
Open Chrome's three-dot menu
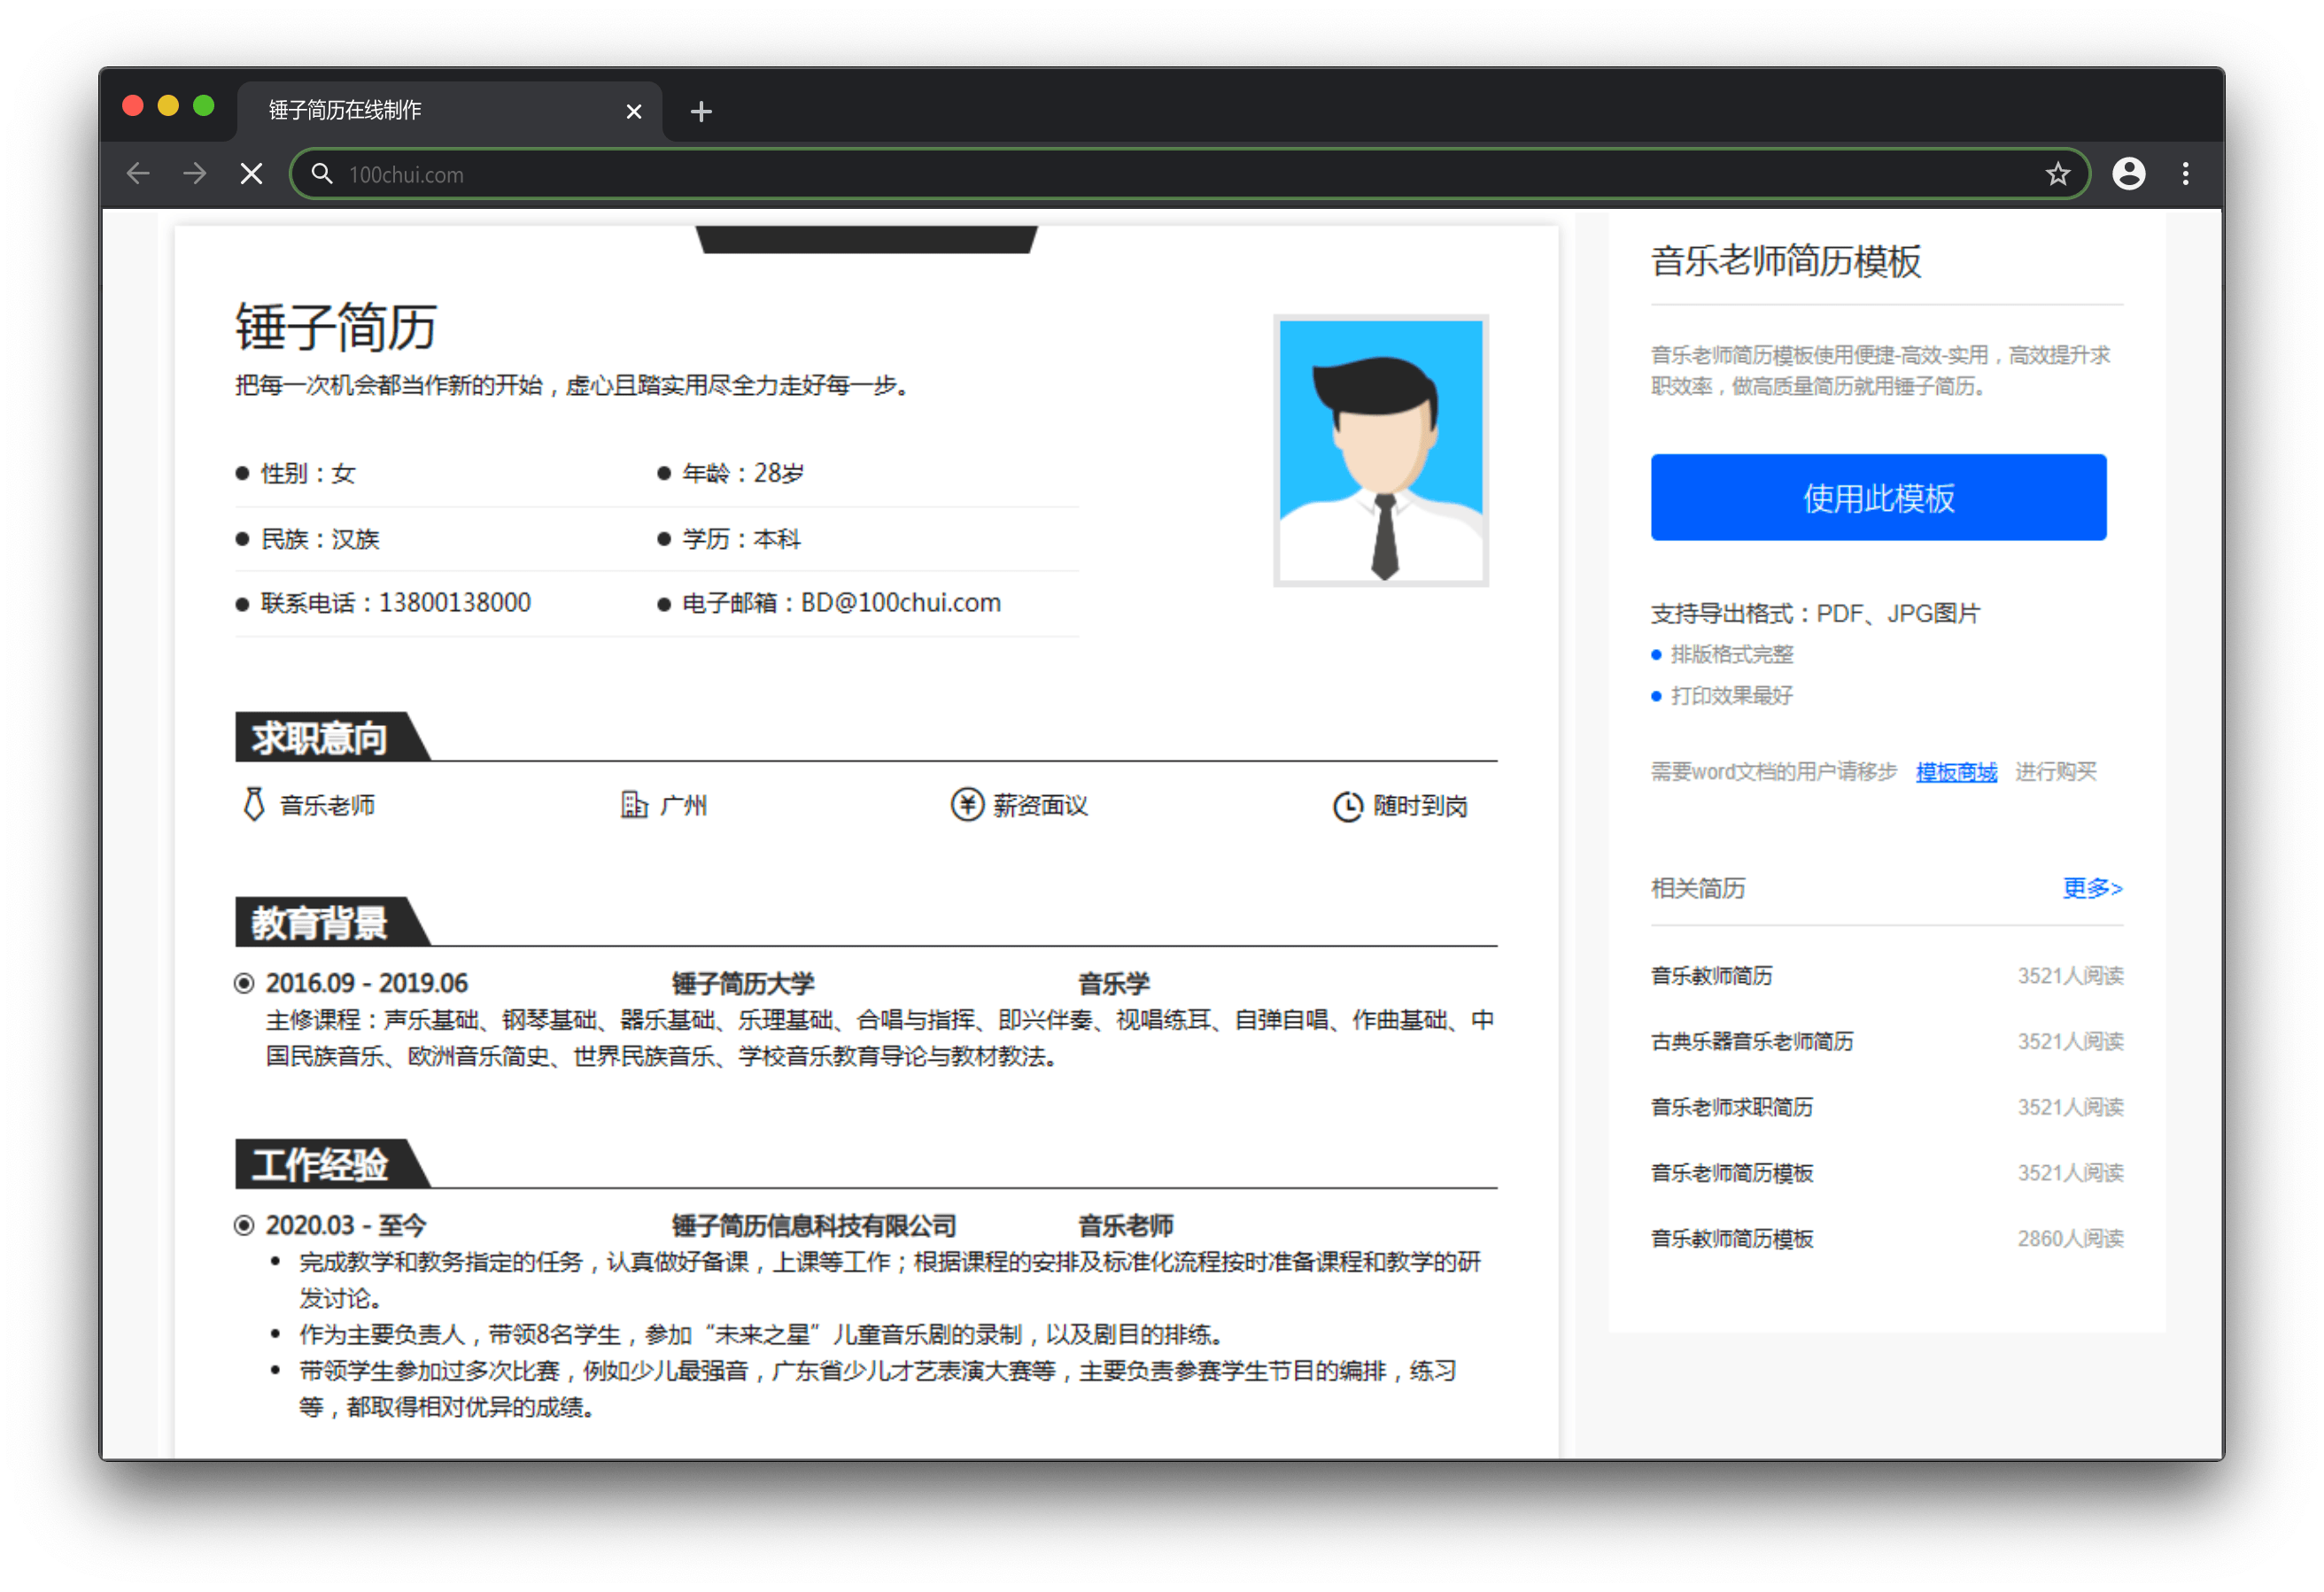pyautogui.click(x=2185, y=174)
